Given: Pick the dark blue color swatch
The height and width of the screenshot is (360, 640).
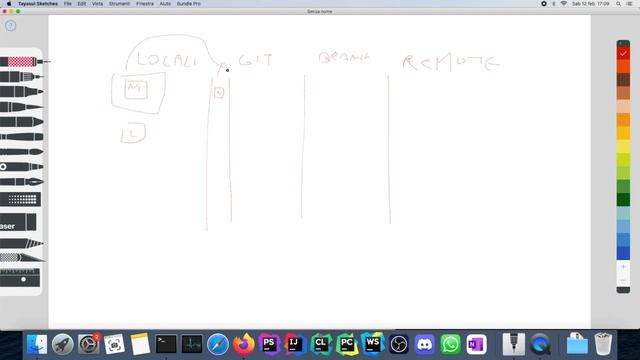Looking at the screenshot, I should tap(623, 253).
